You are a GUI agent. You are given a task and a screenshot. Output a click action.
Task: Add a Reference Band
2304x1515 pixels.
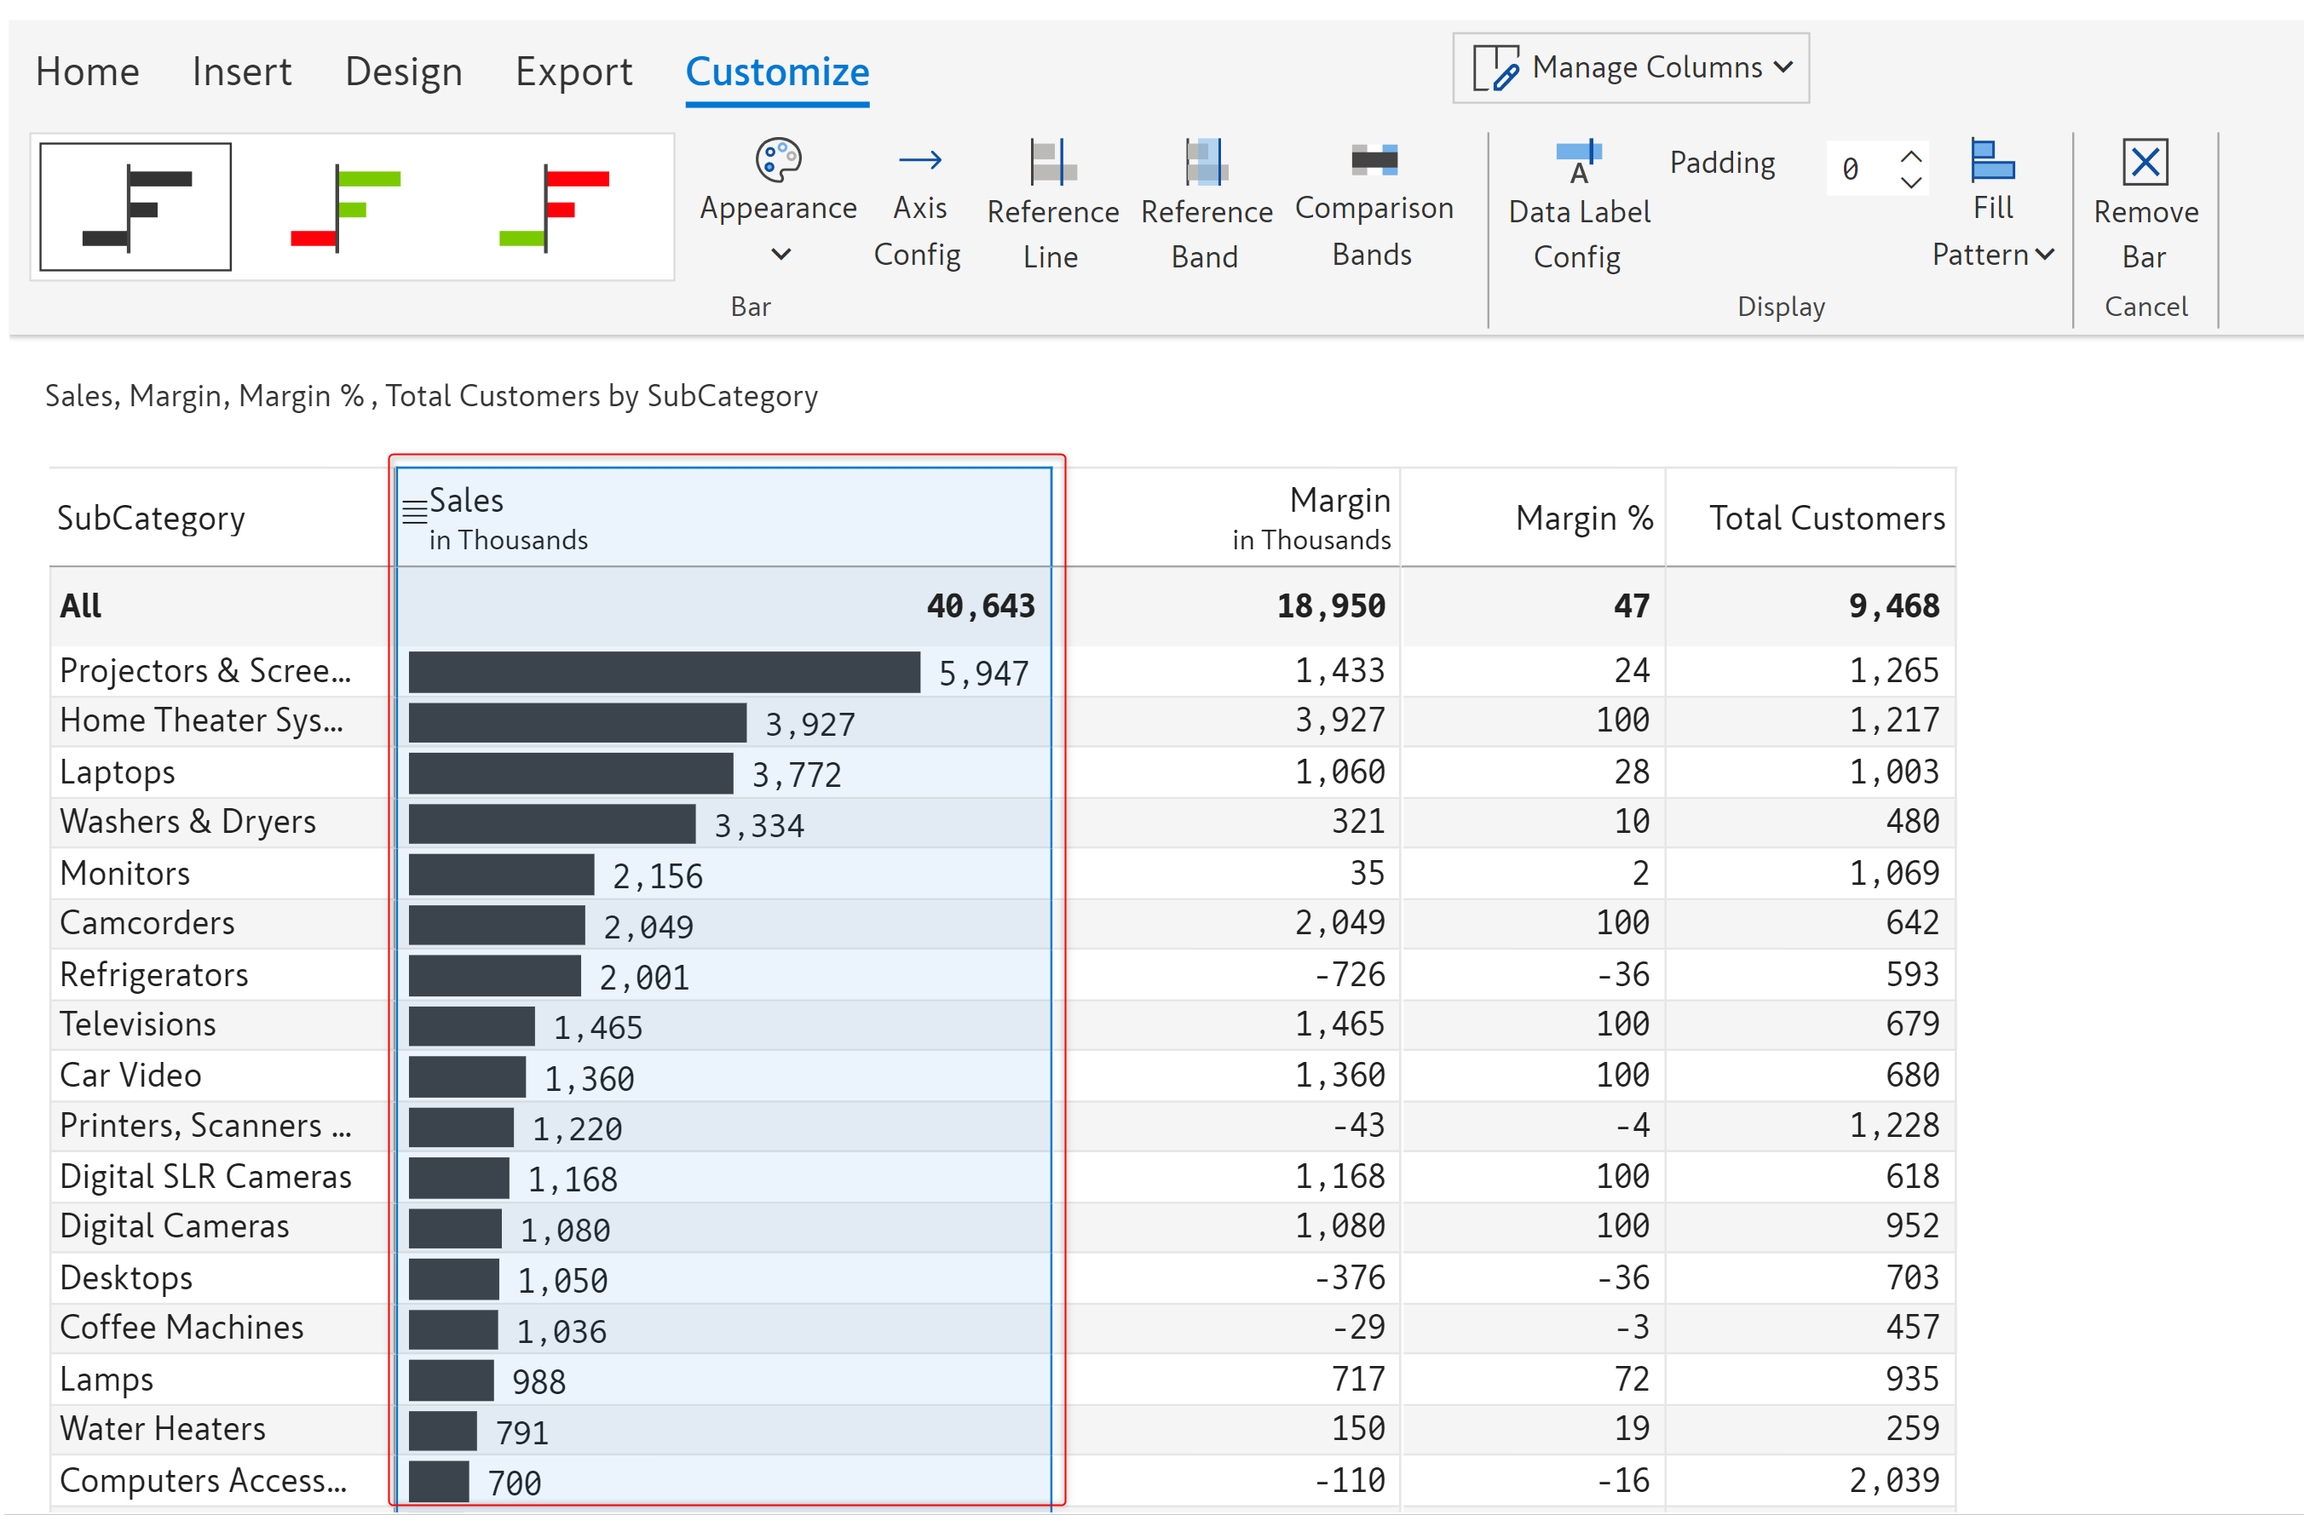tap(1206, 162)
